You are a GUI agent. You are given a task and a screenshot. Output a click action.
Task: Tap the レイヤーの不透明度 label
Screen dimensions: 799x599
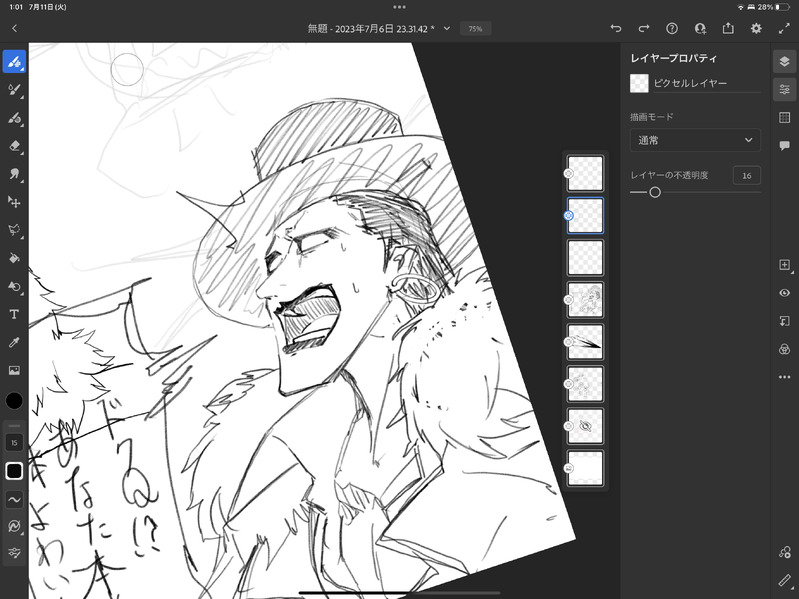(669, 175)
